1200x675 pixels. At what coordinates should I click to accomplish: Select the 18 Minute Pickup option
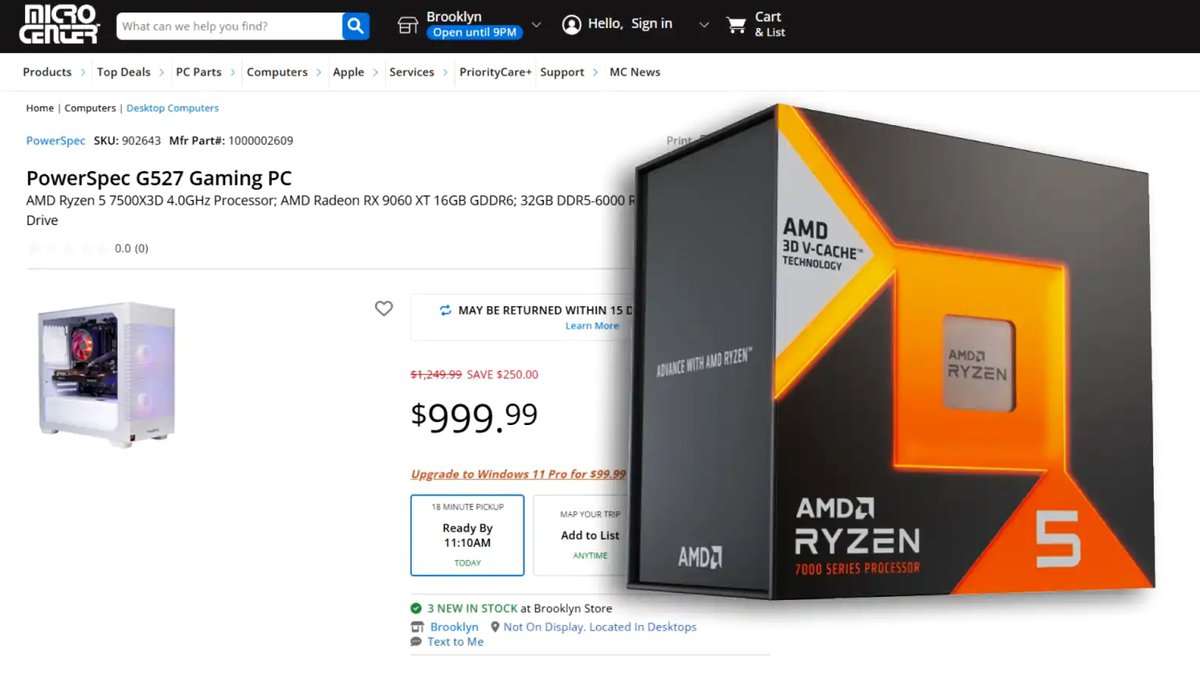click(467, 535)
